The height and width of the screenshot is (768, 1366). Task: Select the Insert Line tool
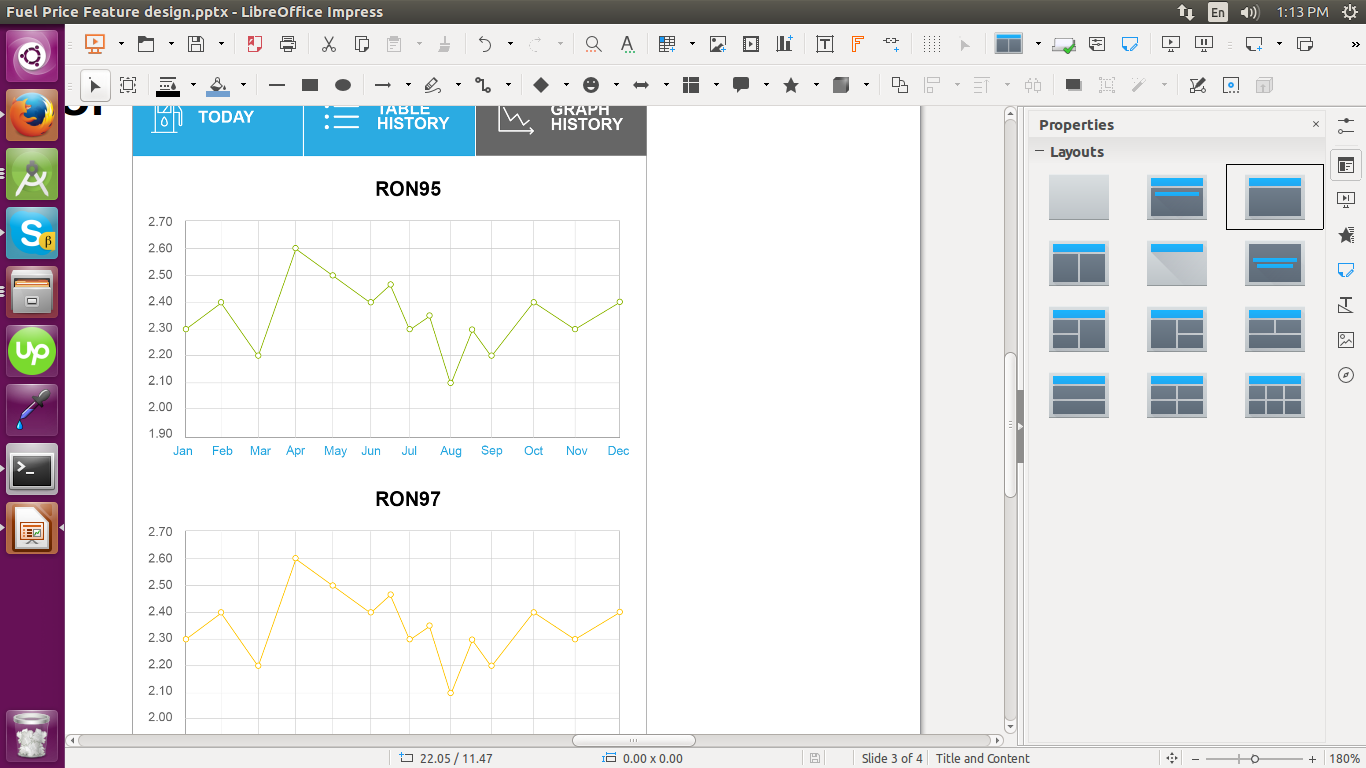point(277,85)
